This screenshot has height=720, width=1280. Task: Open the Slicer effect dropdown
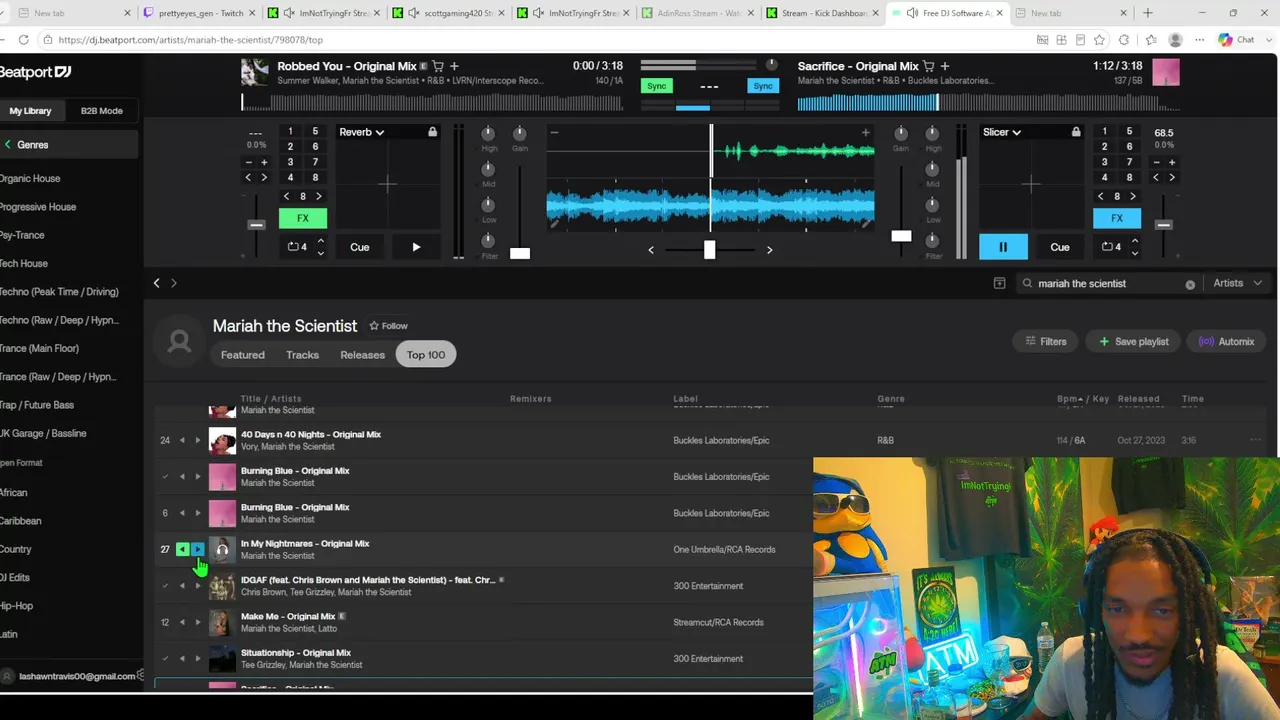[x=1001, y=132]
